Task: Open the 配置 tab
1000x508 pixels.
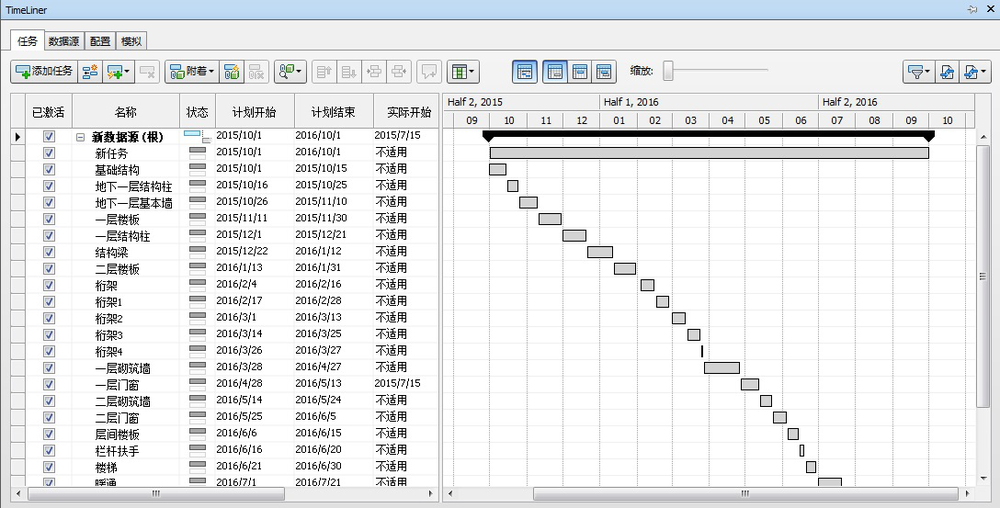Action: tap(100, 41)
